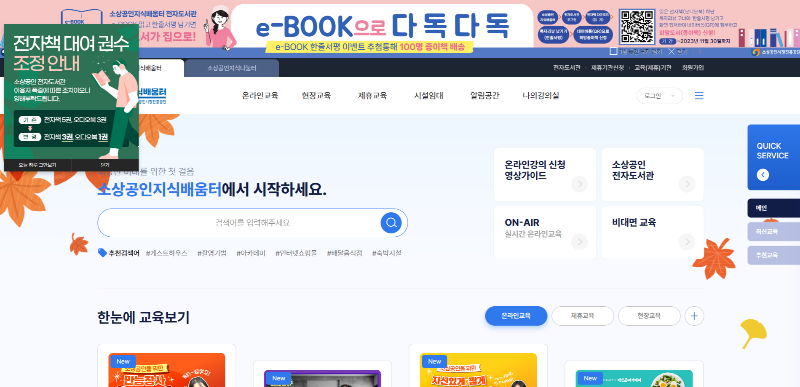This screenshot has width=800, height=387.
Task: Open the 알림공간 main menu
Action: [x=485, y=95]
